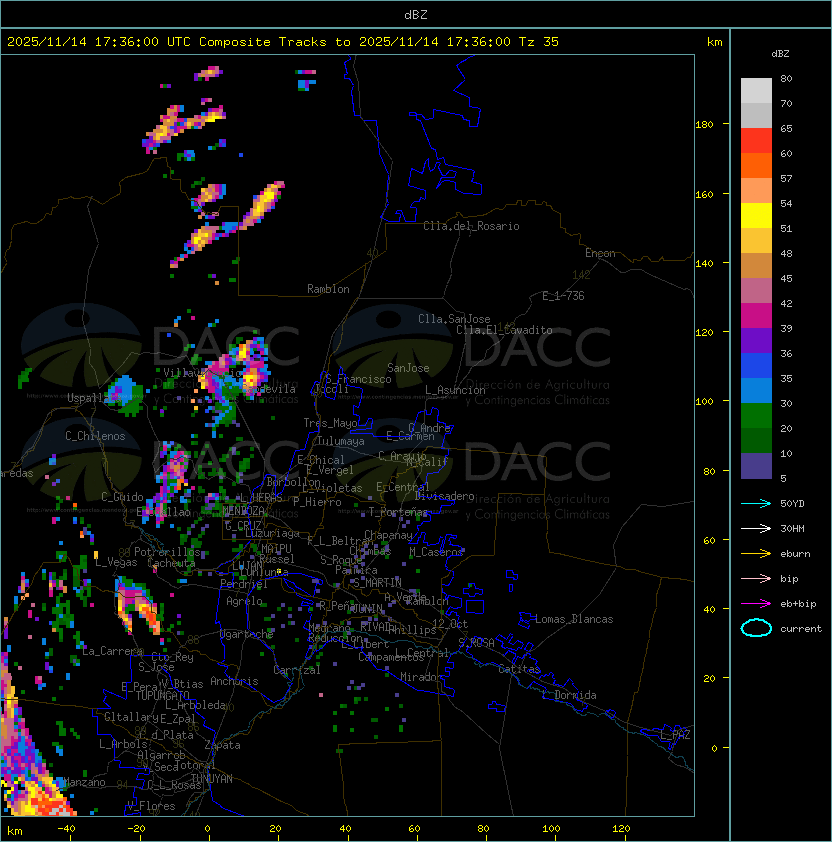Click the 'Anchoris' map label
This screenshot has width=832, height=842.
[234, 681]
